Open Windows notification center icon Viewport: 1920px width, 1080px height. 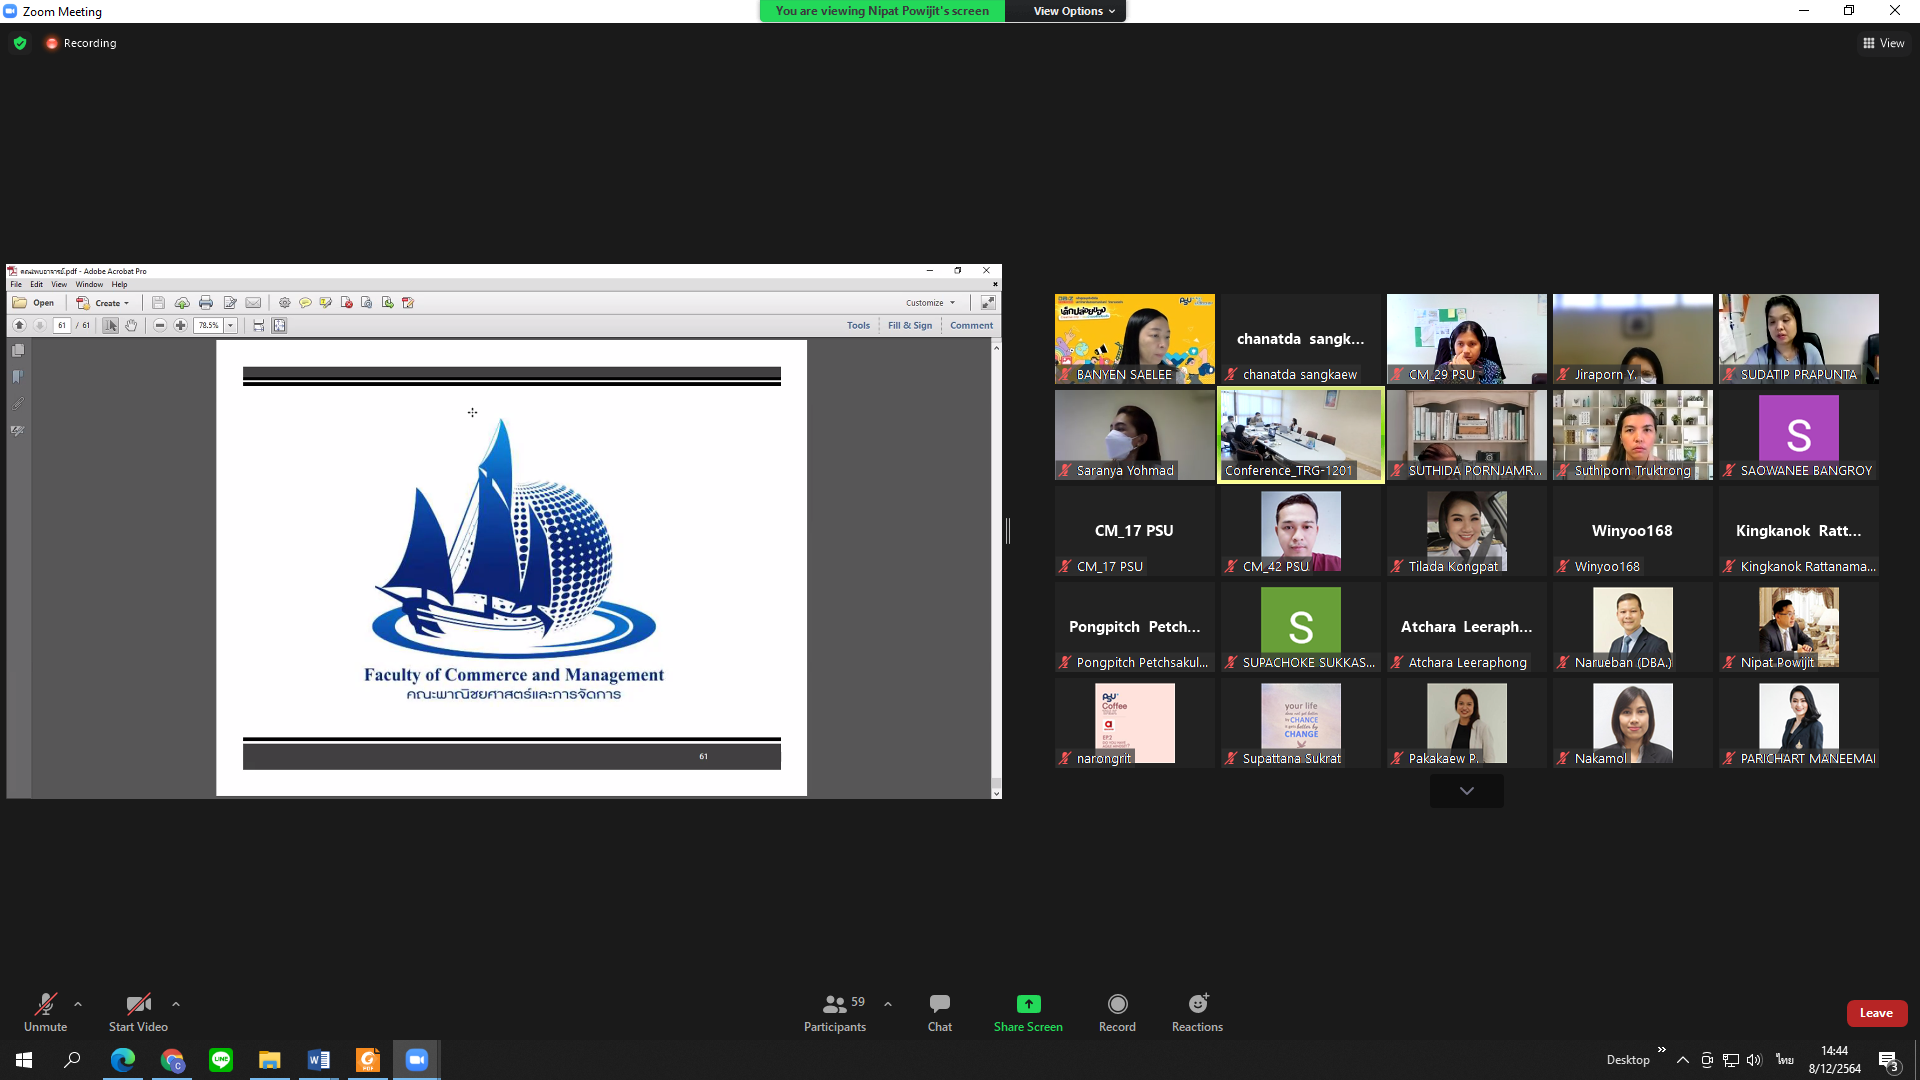pyautogui.click(x=1888, y=1060)
